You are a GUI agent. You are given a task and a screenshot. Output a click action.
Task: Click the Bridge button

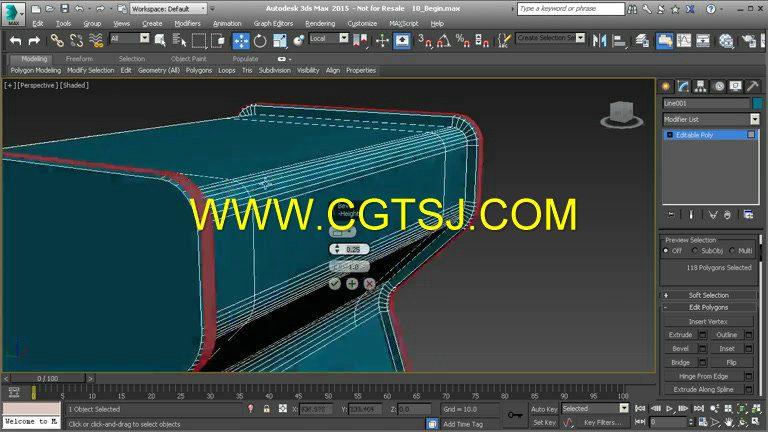click(680, 362)
